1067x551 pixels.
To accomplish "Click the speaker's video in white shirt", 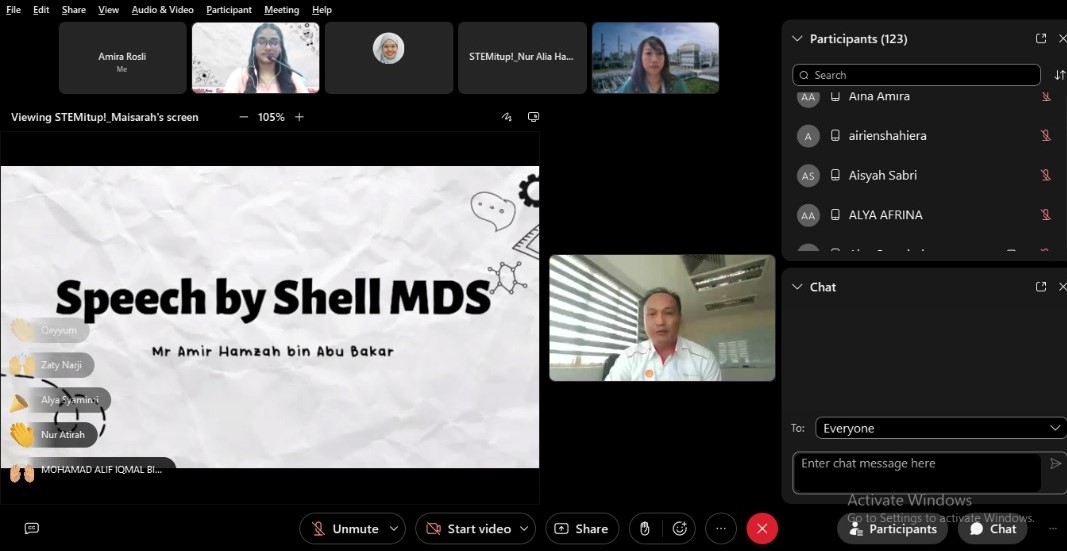I will point(662,318).
